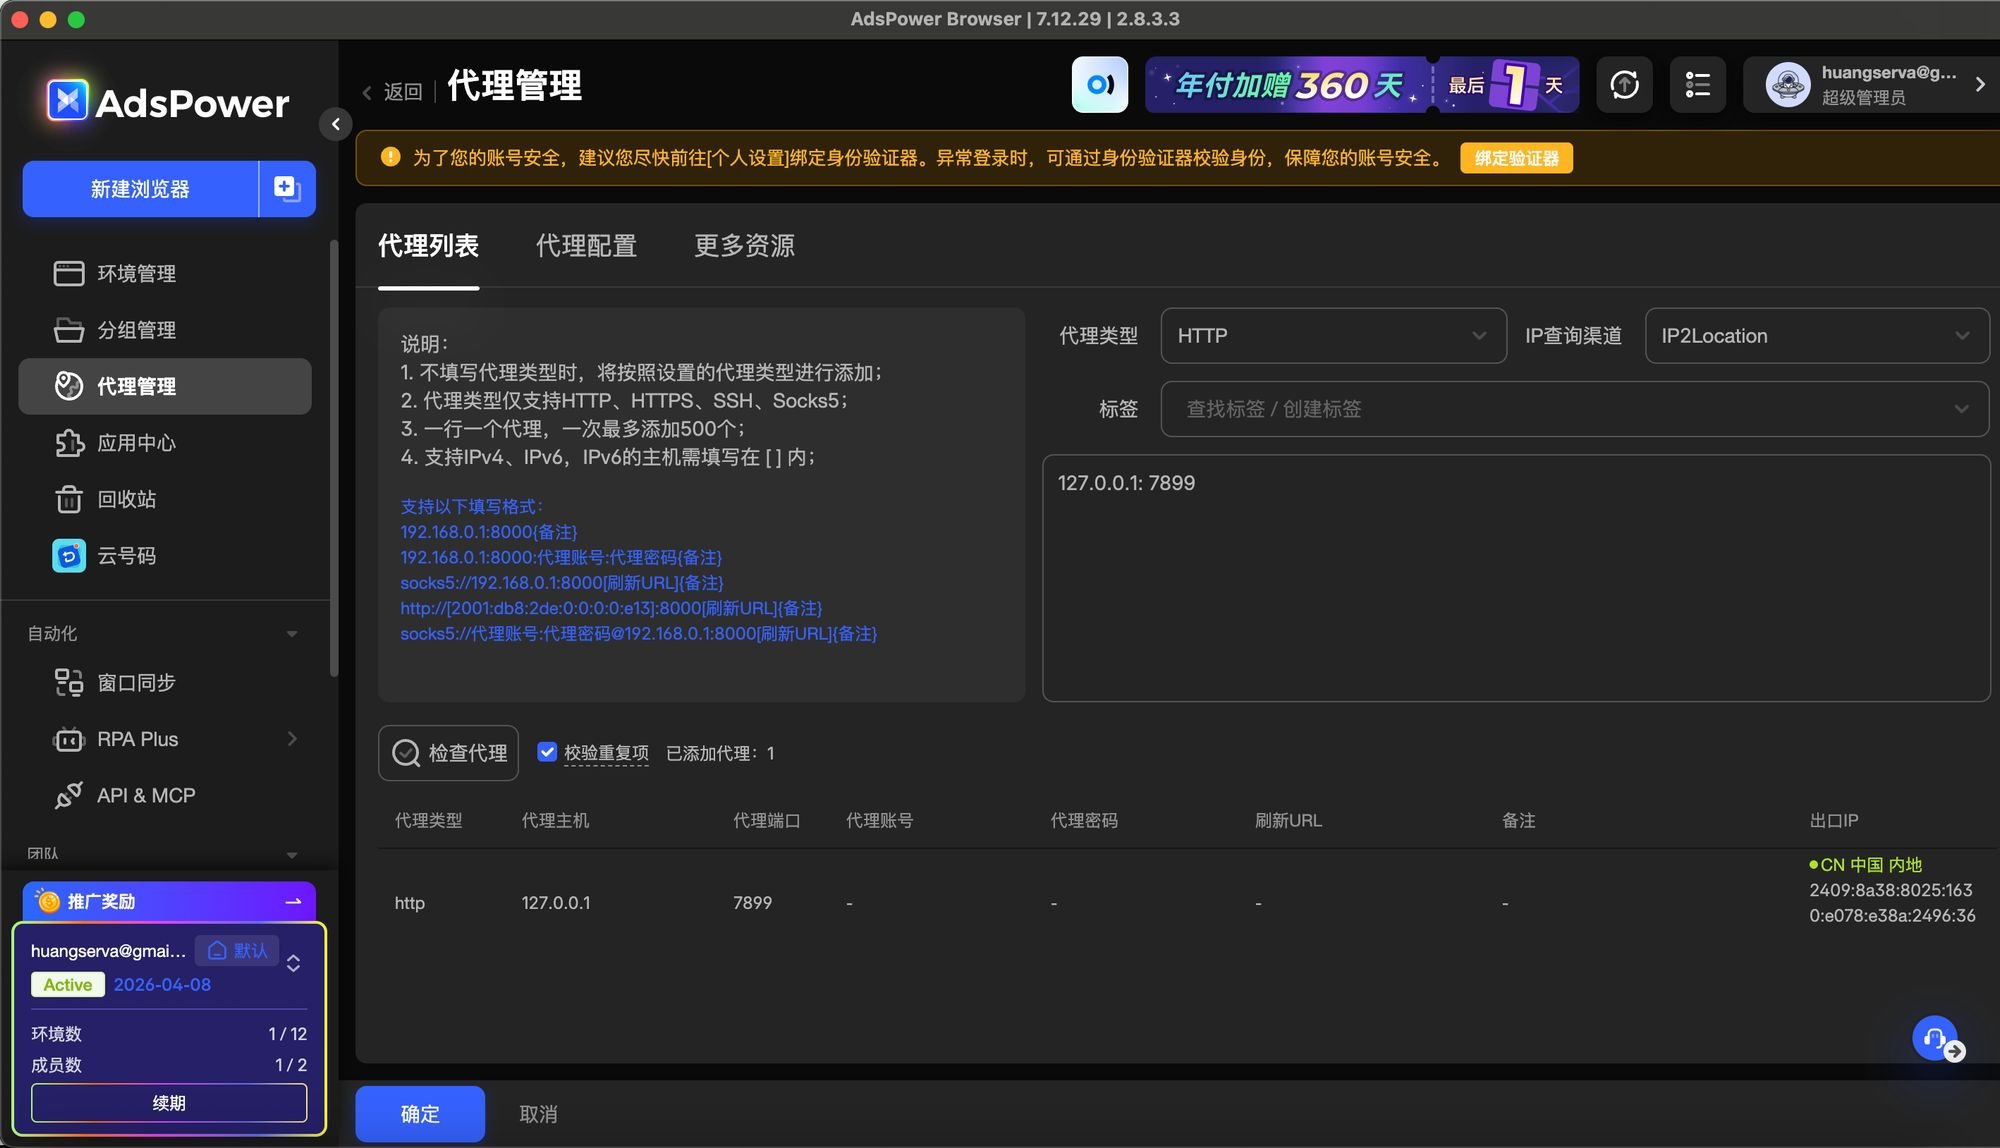Open the user profile menu chevron
The width and height of the screenshot is (2000, 1148).
(x=1980, y=85)
